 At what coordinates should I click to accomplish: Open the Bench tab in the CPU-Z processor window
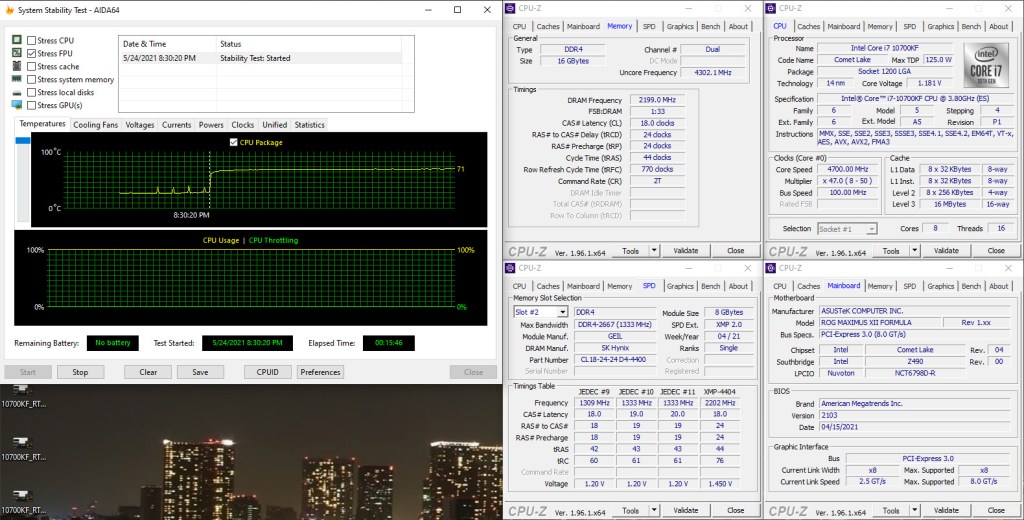971,26
